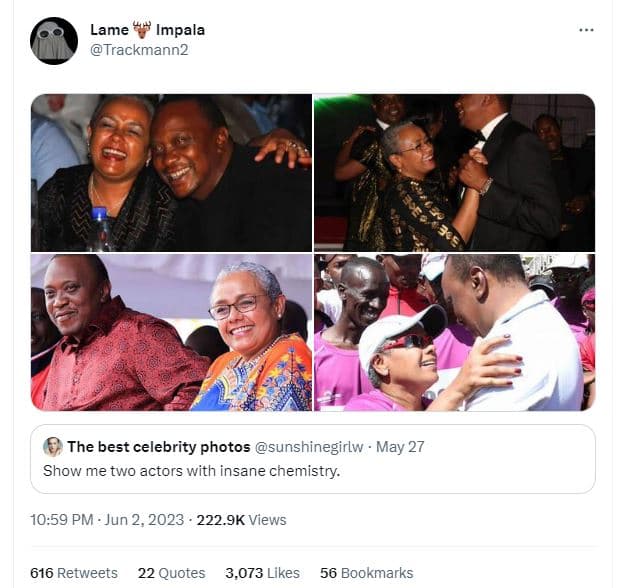Open the quoted tweet text about actors
621x588 pixels.
coord(191,469)
